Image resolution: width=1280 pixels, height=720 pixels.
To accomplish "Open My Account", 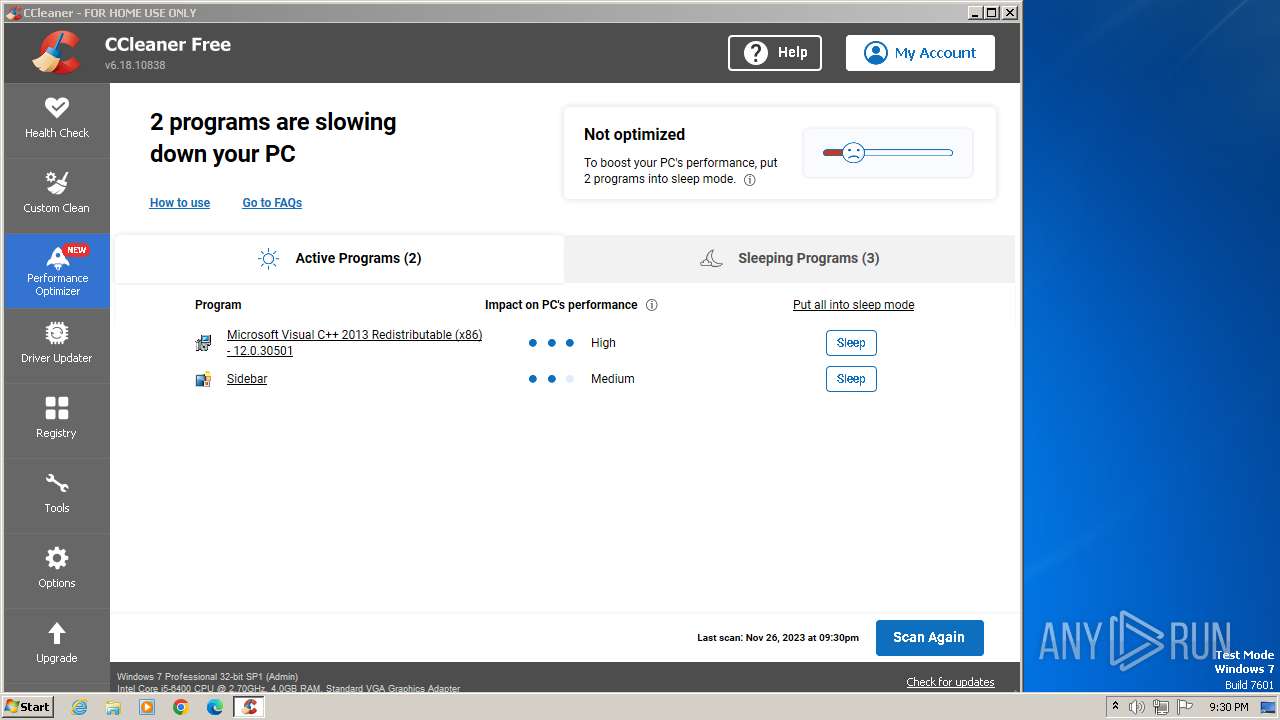I will click(920, 53).
